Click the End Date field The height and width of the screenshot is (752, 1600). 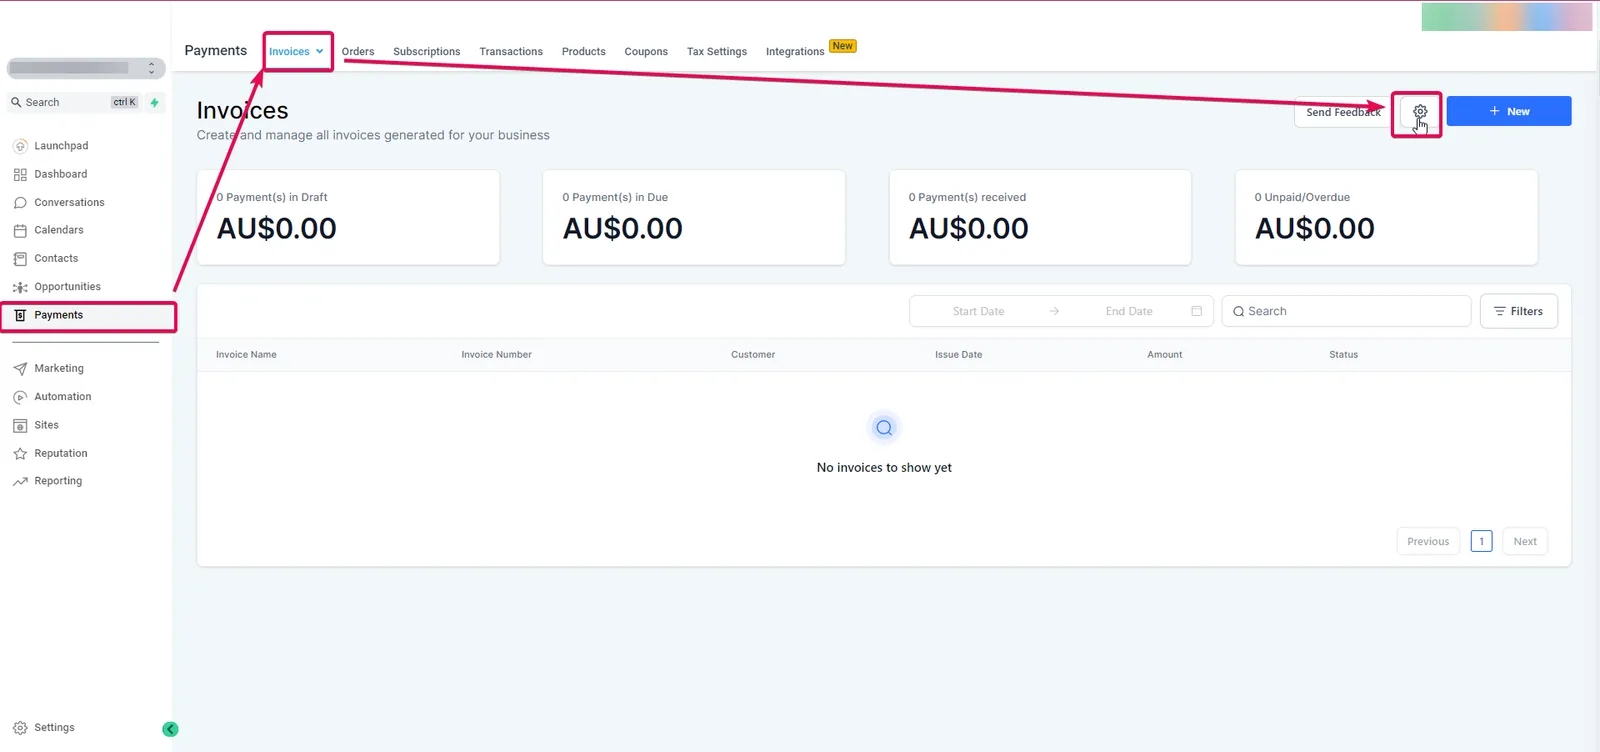point(1129,311)
